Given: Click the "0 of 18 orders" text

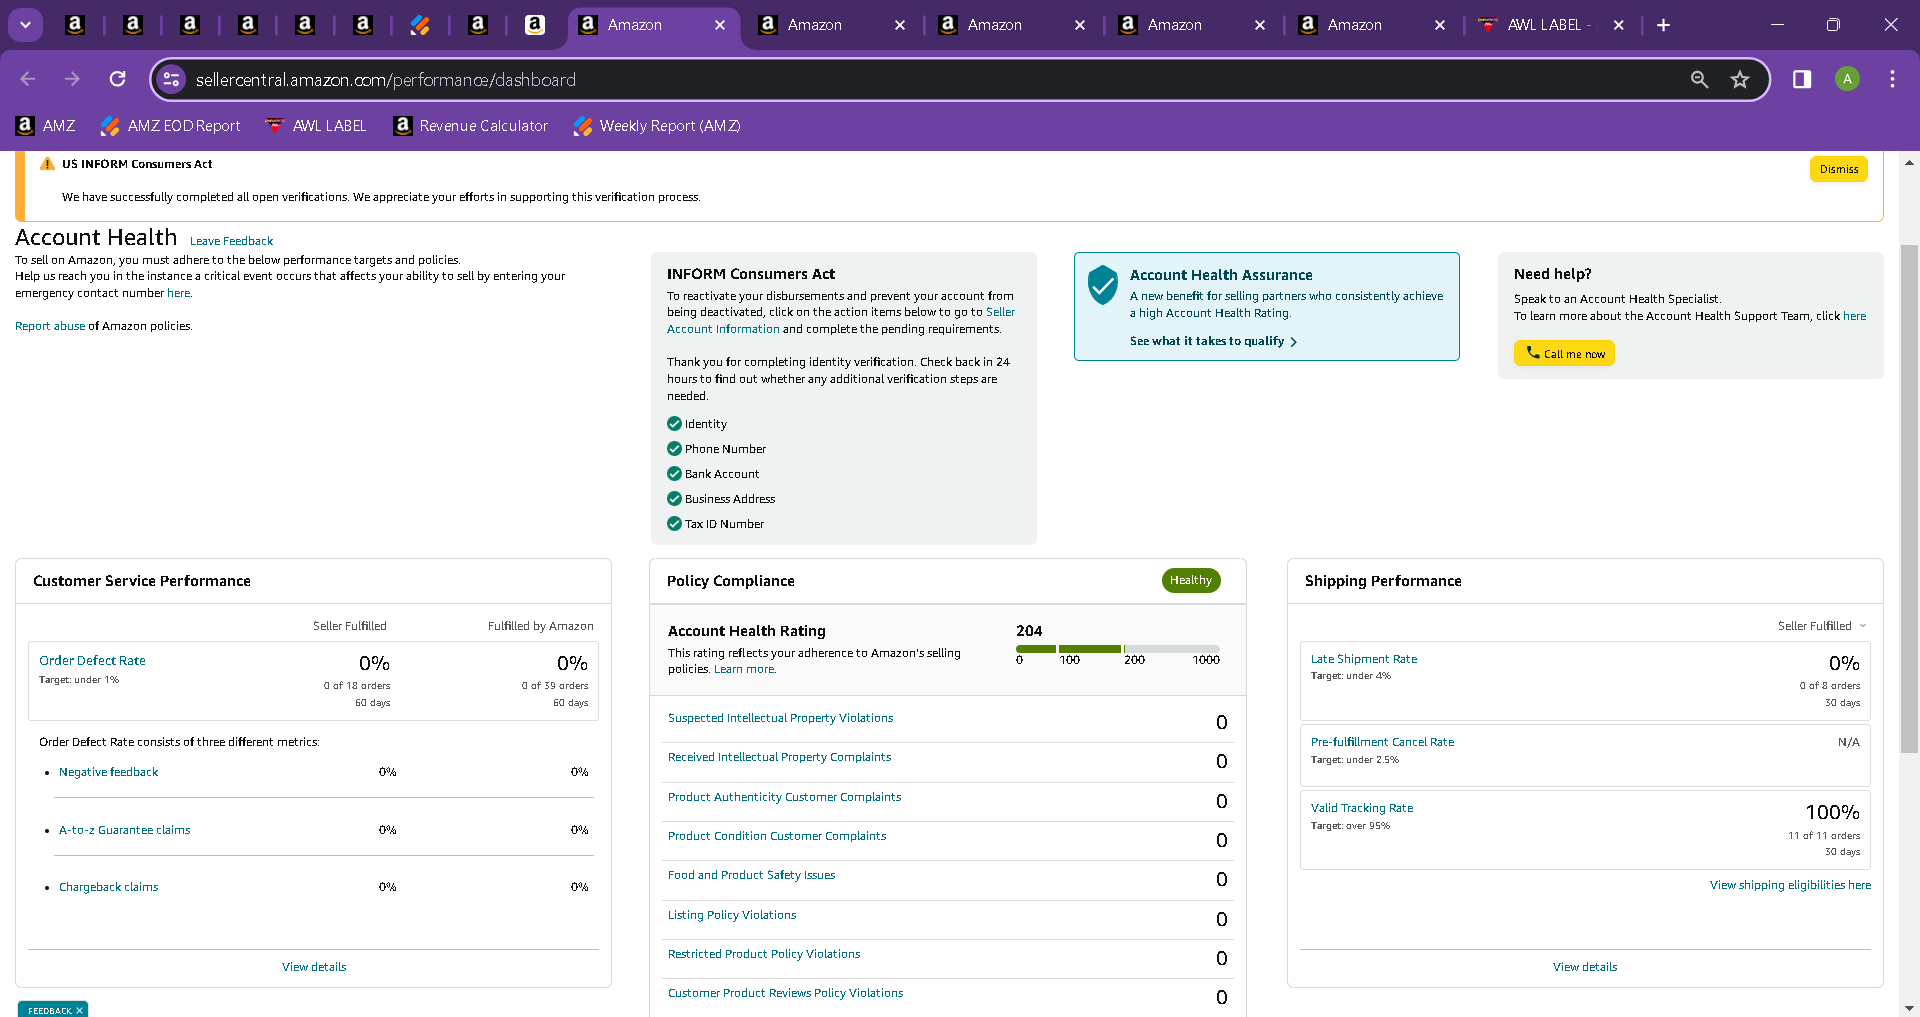Looking at the screenshot, I should click(x=357, y=686).
